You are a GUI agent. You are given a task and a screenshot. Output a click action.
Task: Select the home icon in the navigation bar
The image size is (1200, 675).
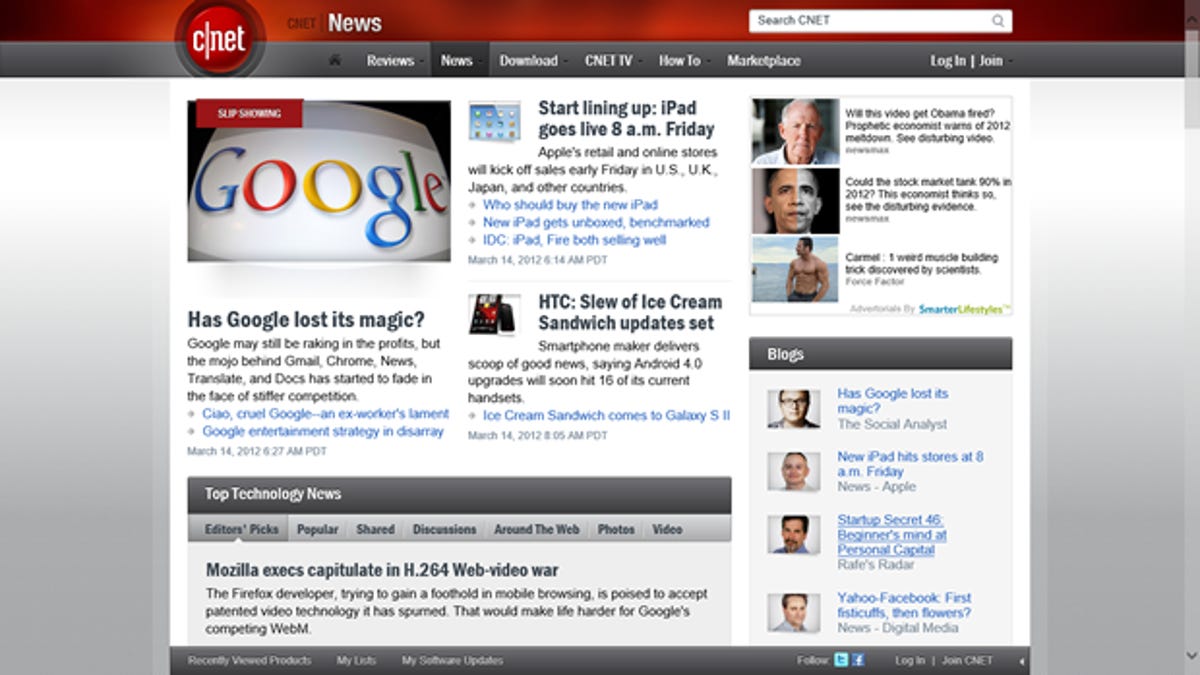click(334, 60)
